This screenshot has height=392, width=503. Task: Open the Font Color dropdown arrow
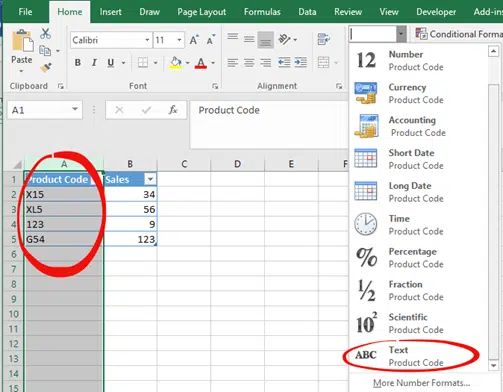pyautogui.click(x=213, y=63)
